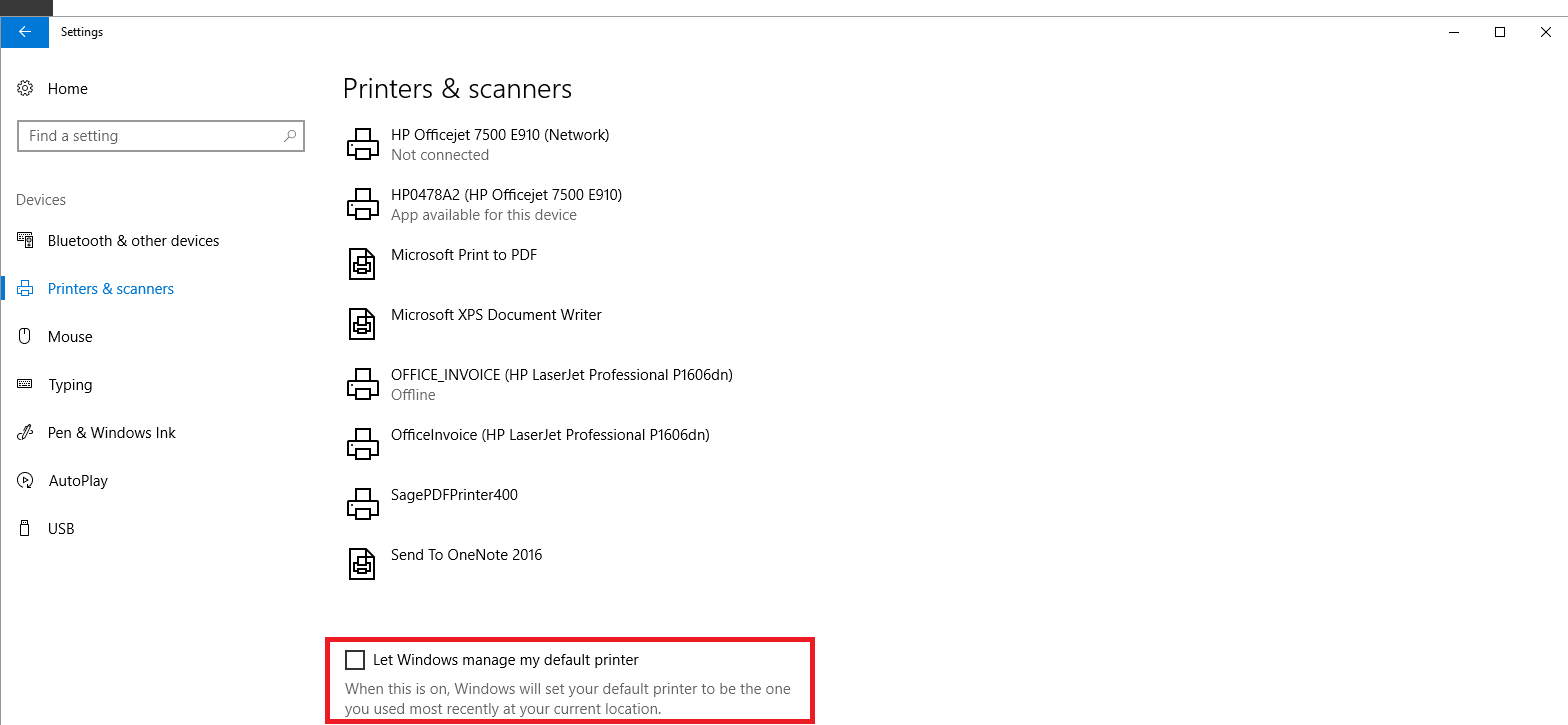This screenshot has height=725, width=1568.
Task: Click printer icon for HP Officejet 7500 E910 (Network)
Action: (x=362, y=145)
